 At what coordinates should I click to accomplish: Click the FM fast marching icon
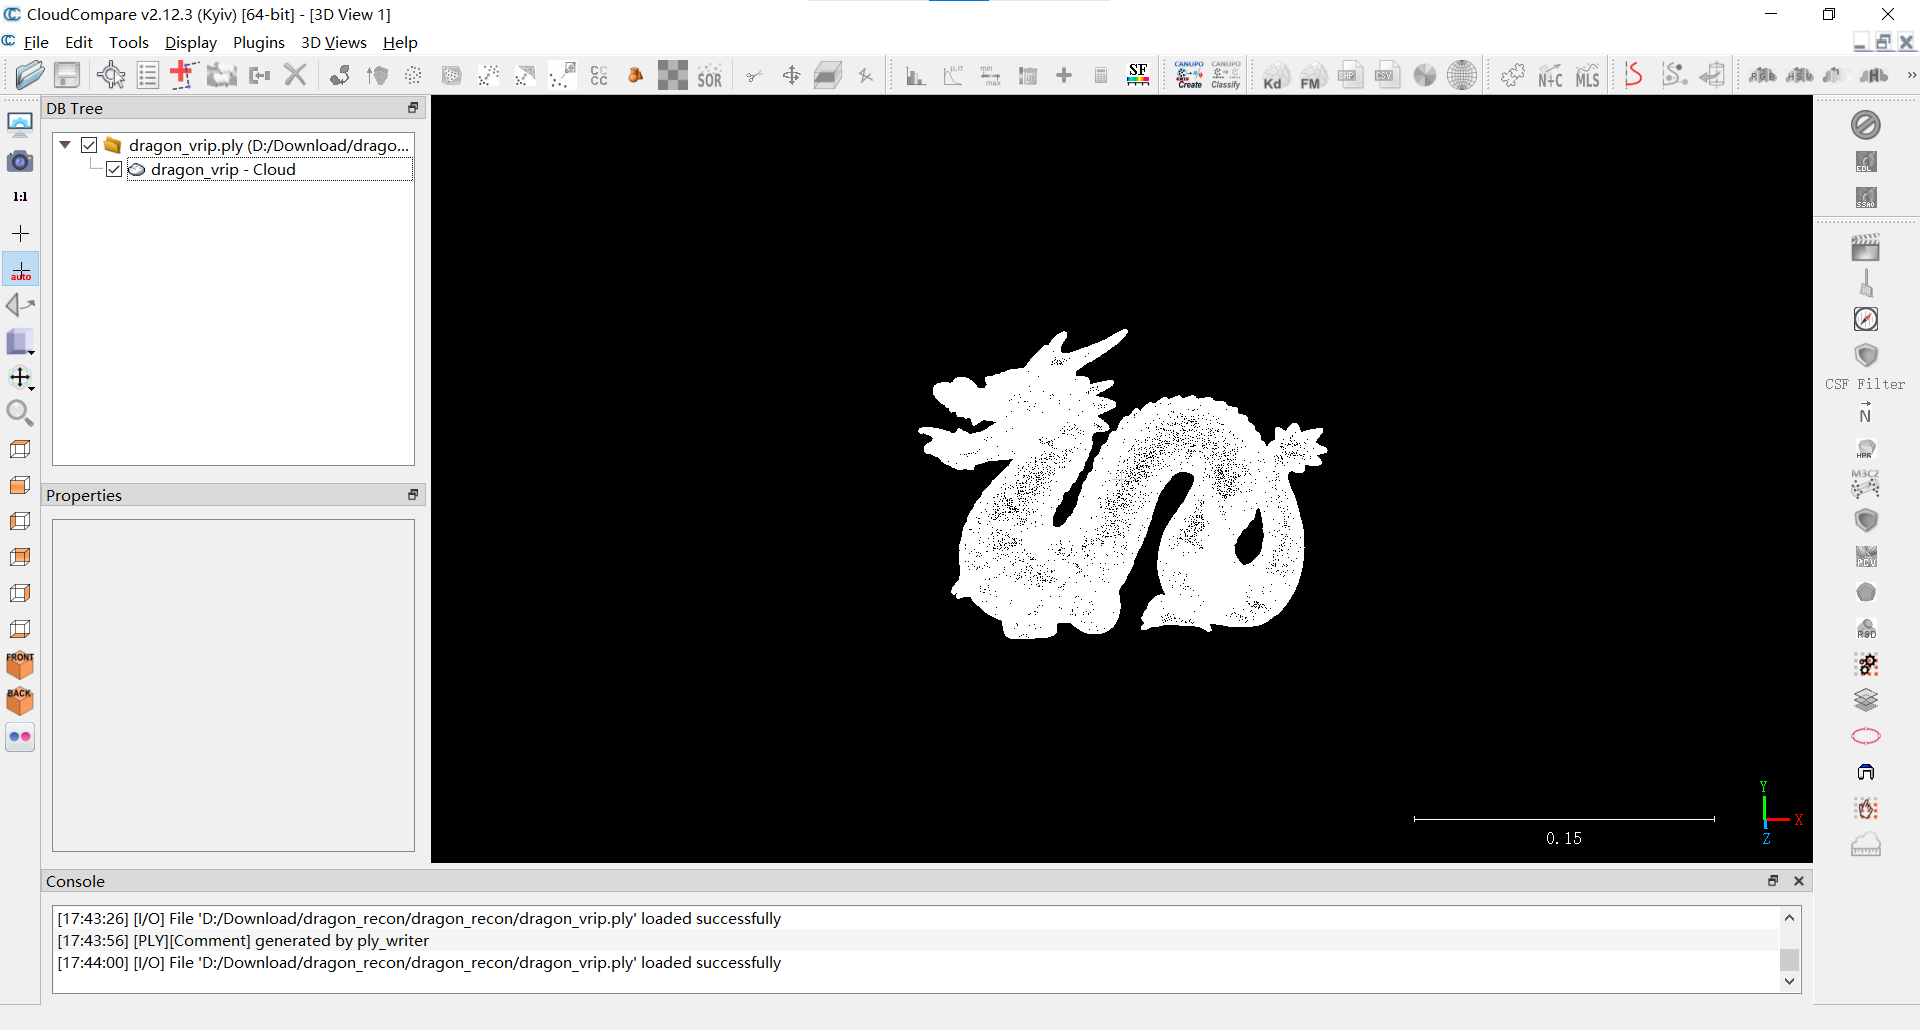[x=1312, y=76]
